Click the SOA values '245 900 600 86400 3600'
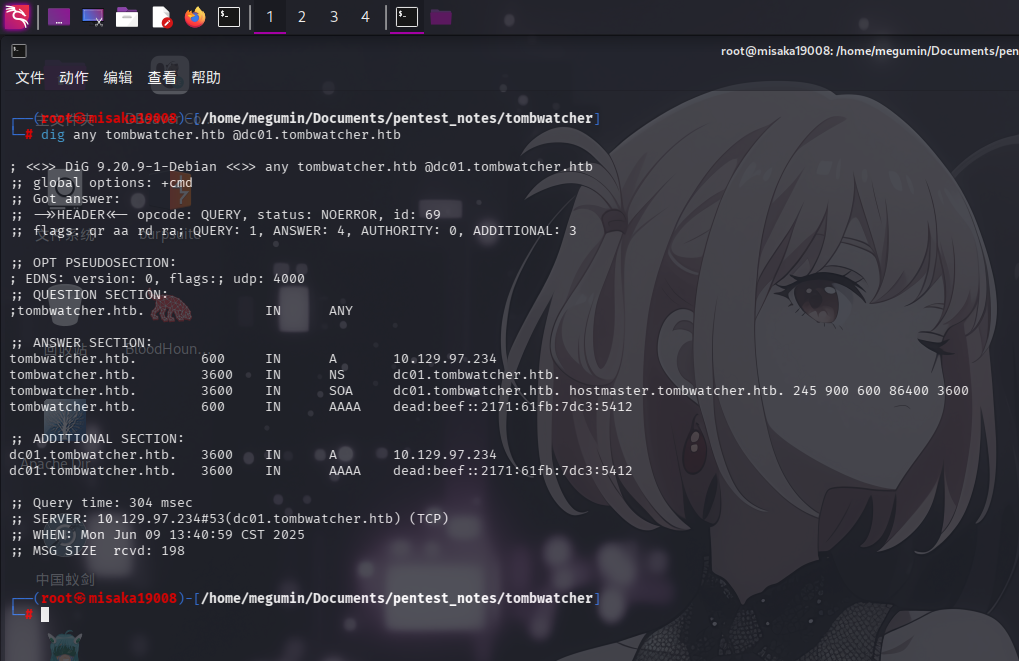The width and height of the screenshot is (1019, 661). coord(881,391)
